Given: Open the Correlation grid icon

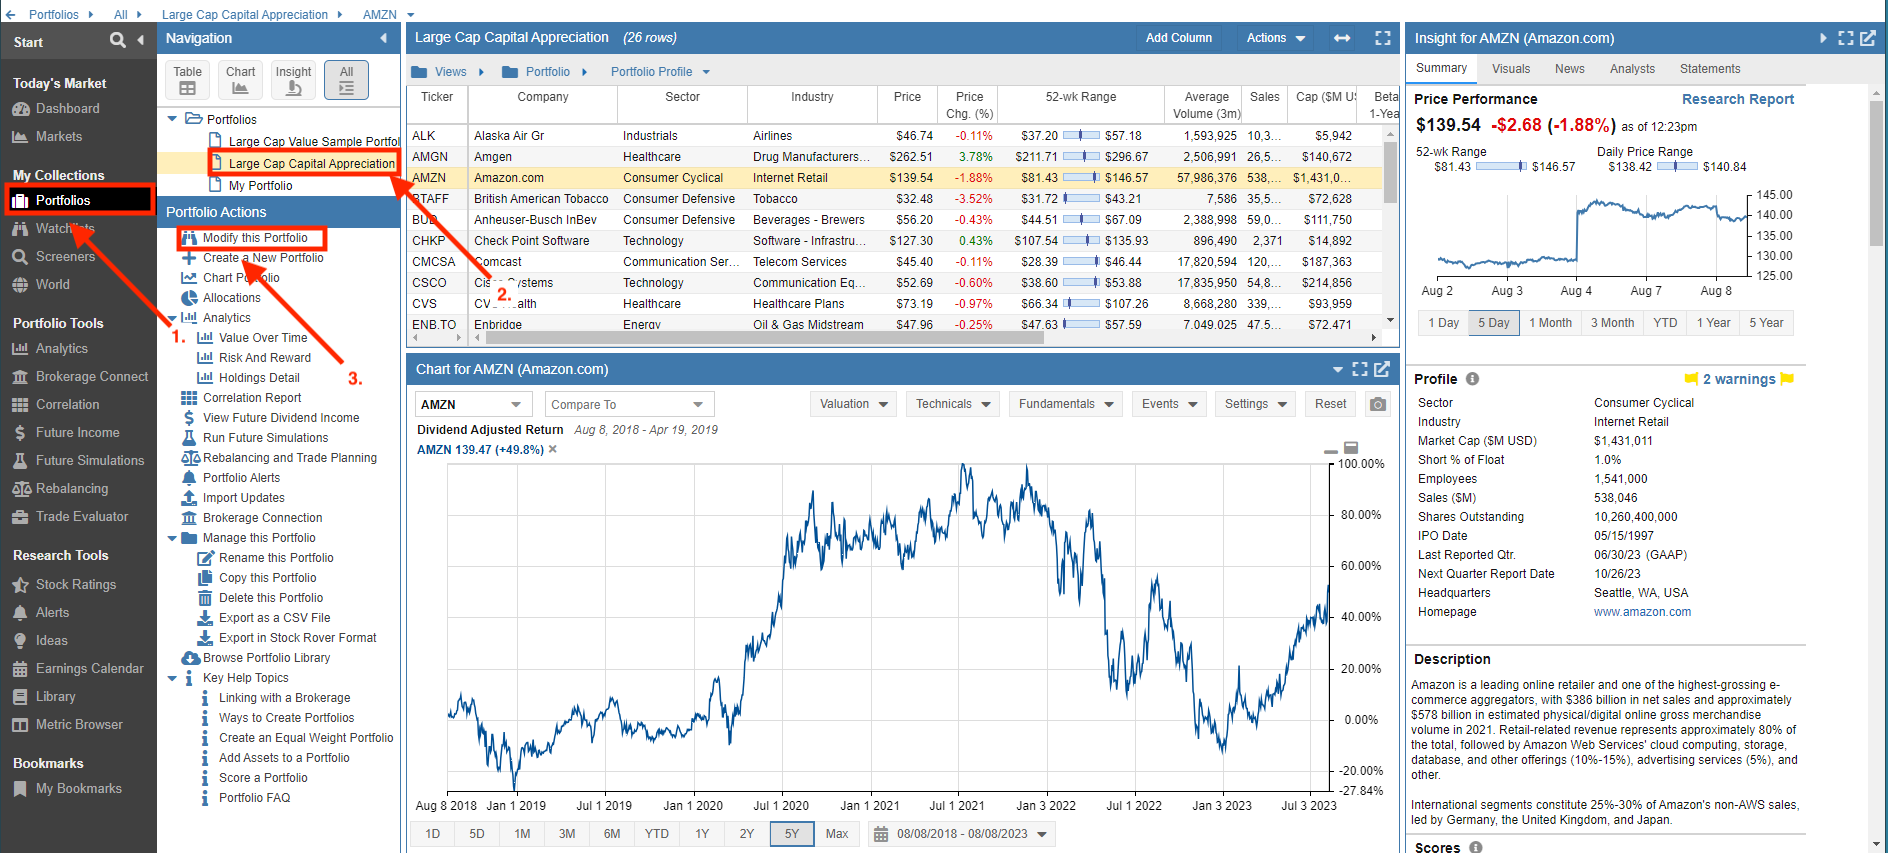Looking at the screenshot, I should tap(20, 405).
